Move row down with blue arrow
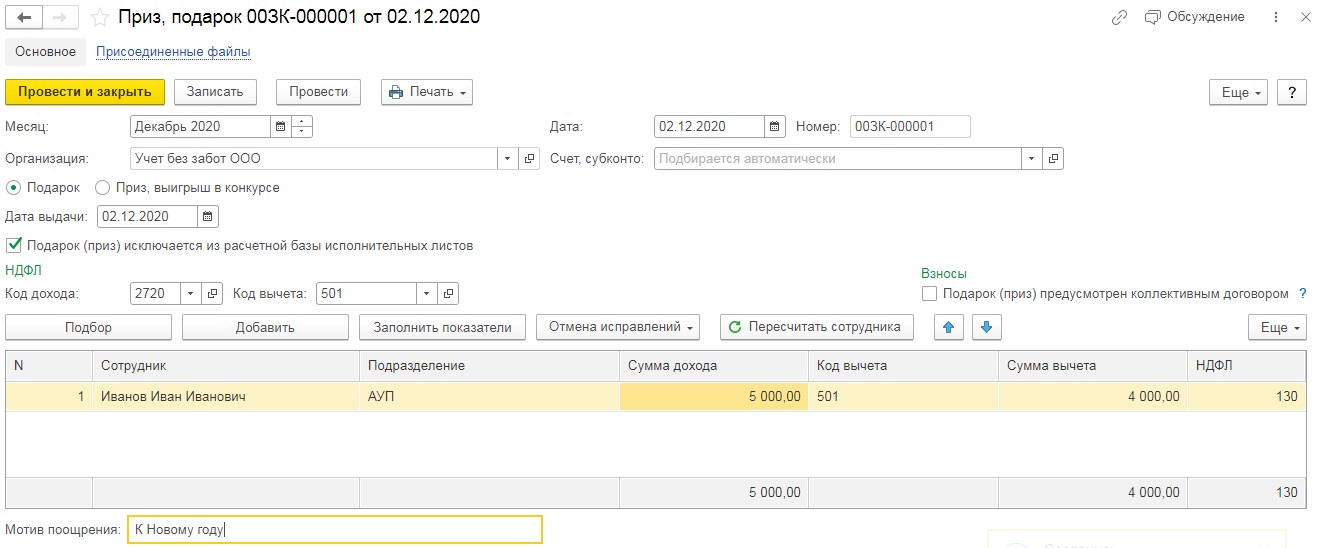Screen dimensions: 1319x548 tap(986, 327)
